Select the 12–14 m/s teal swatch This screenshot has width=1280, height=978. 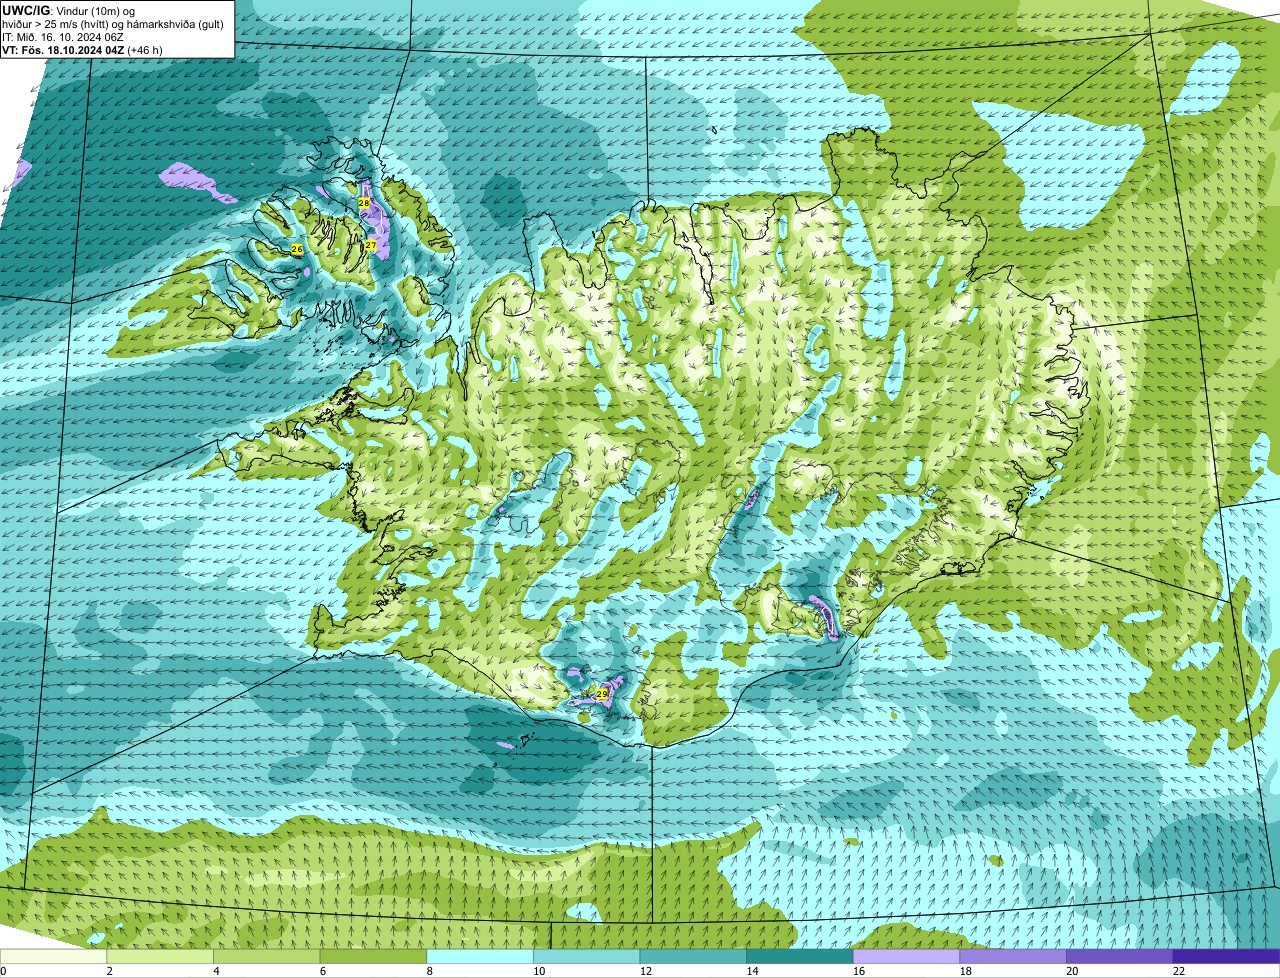tap(693, 956)
